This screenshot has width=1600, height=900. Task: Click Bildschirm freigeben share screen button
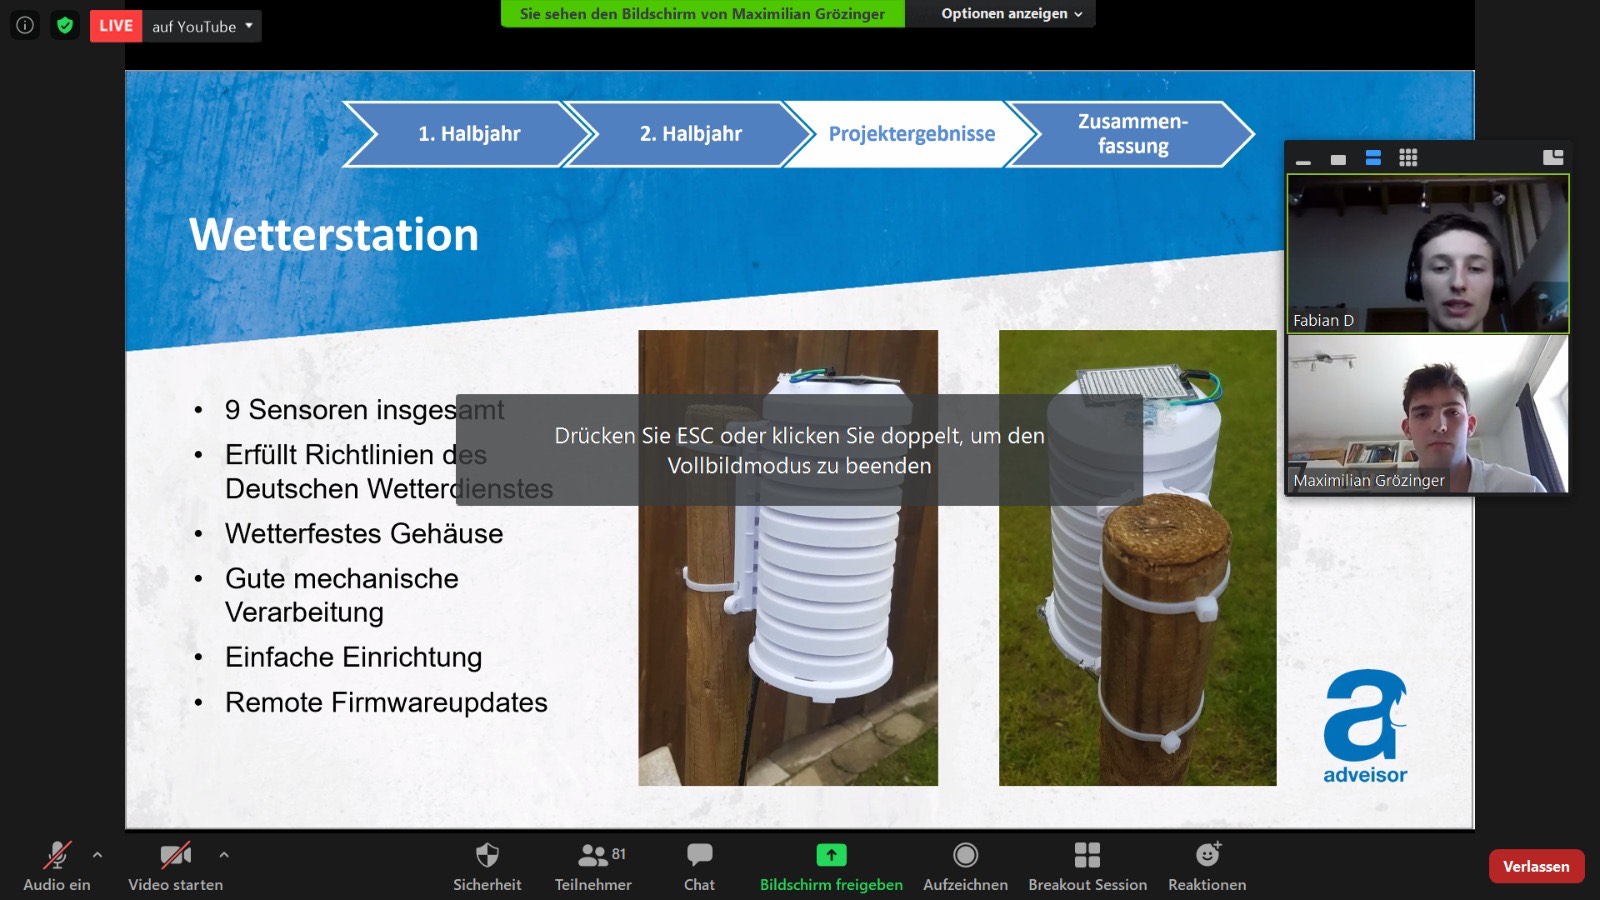click(831, 865)
